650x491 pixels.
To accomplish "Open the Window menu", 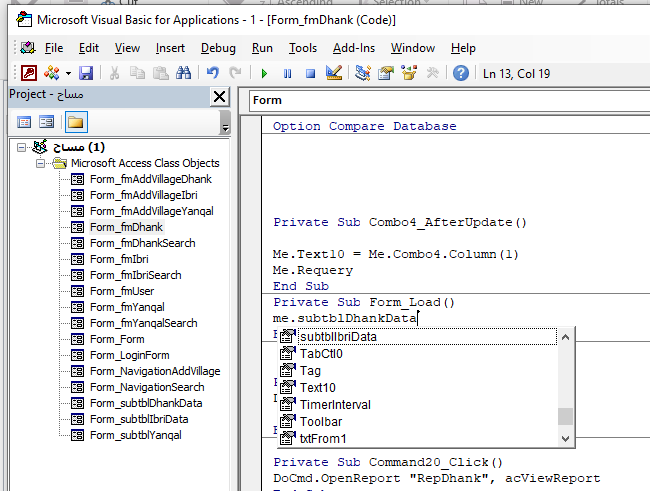I will coord(413,48).
